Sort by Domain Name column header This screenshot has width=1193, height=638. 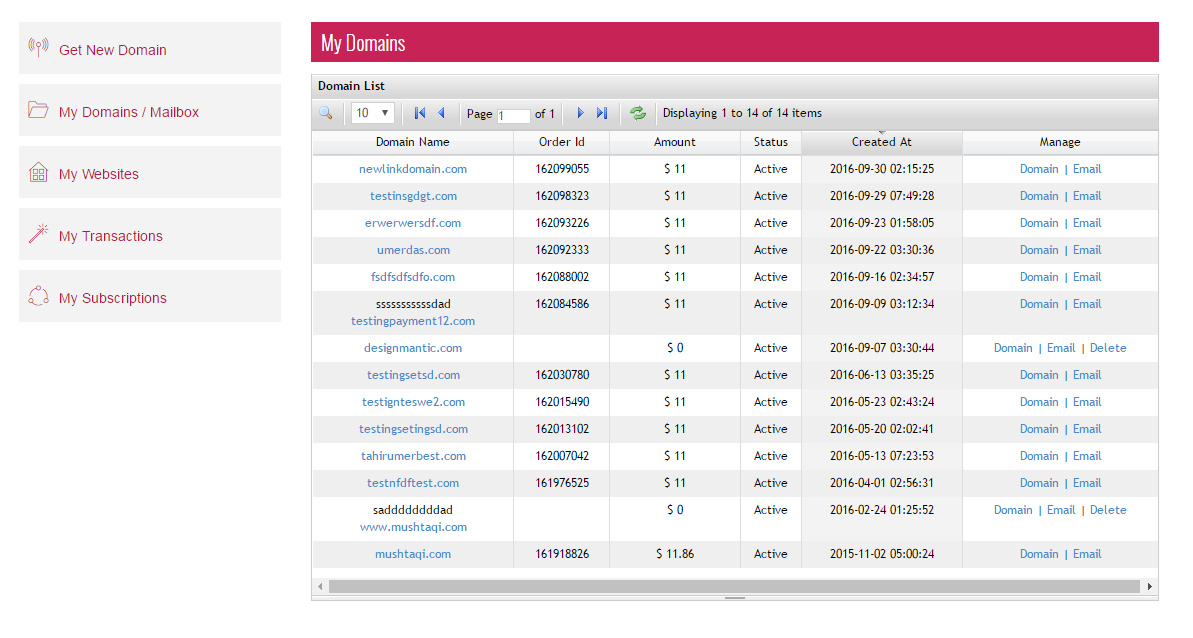(x=412, y=142)
